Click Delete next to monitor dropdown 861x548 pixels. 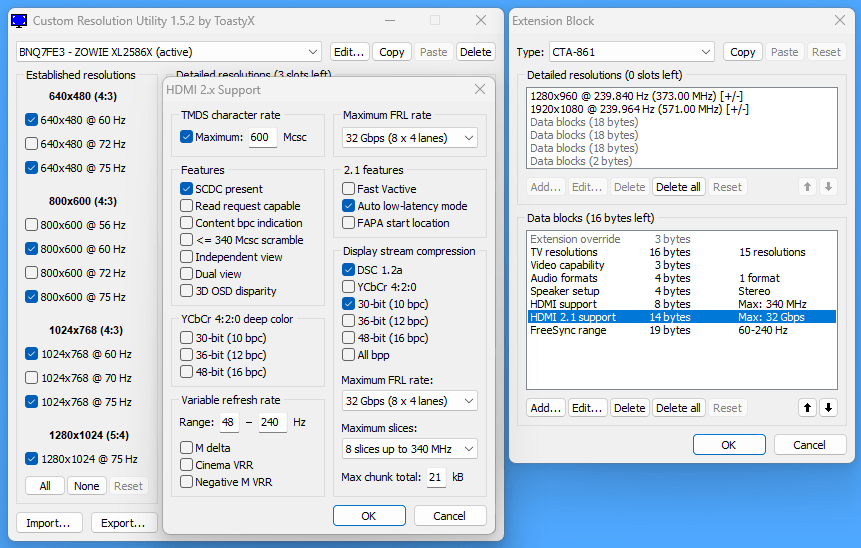(476, 52)
